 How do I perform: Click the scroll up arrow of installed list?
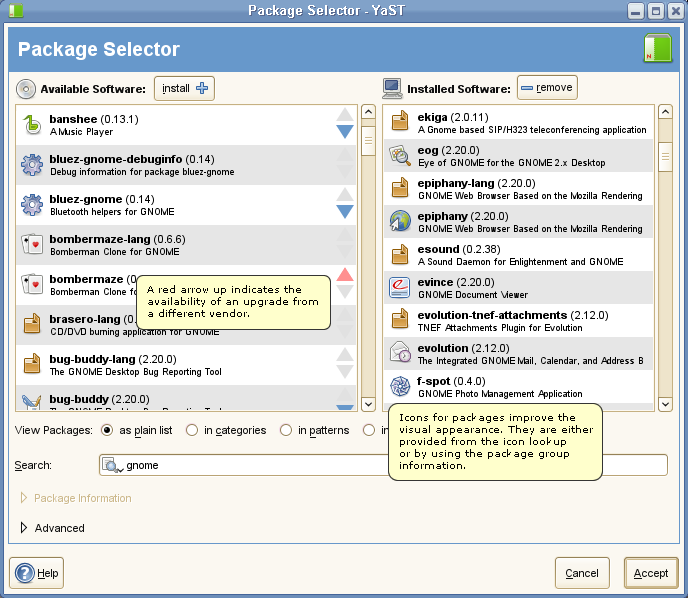(x=666, y=112)
